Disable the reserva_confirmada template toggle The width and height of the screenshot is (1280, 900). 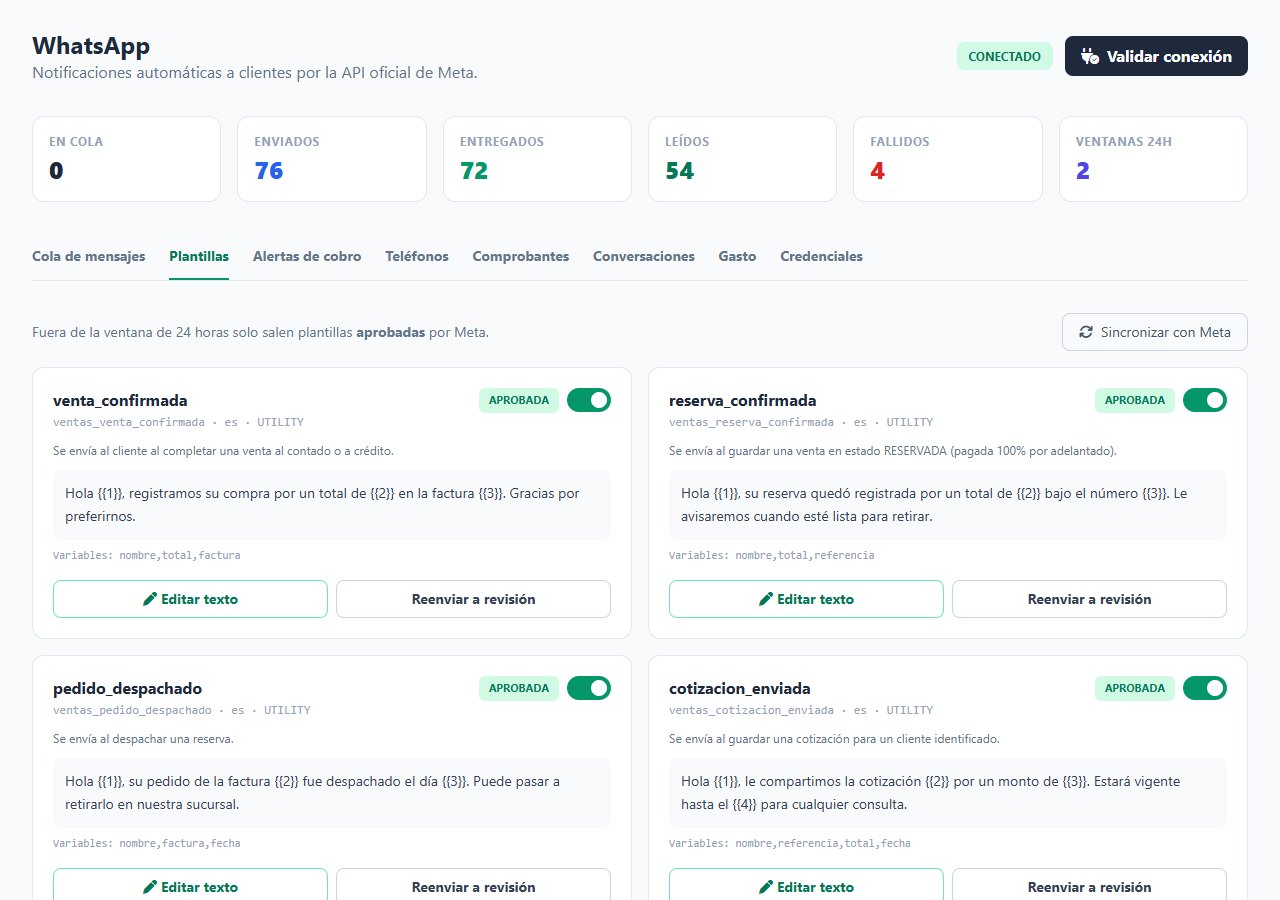pyautogui.click(x=1205, y=400)
